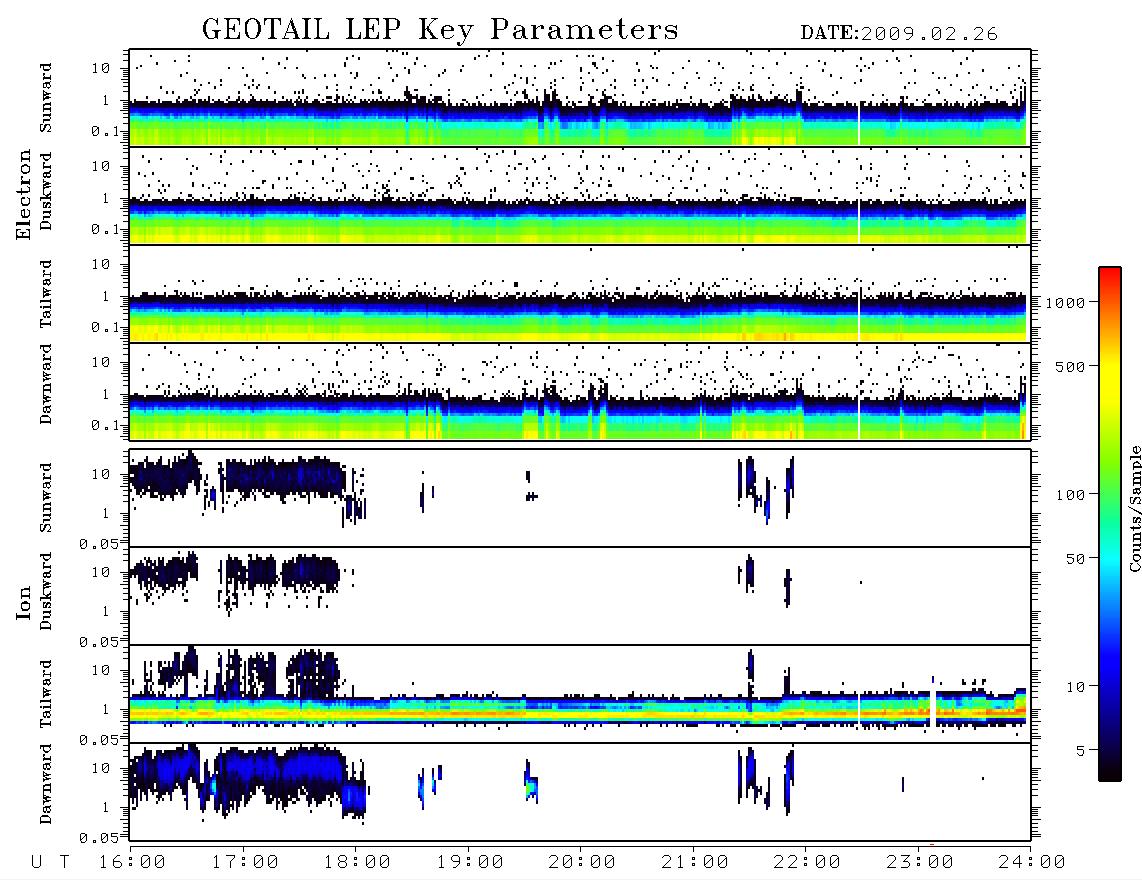Click the Ion Tailward spectrogram band

click(x=578, y=710)
